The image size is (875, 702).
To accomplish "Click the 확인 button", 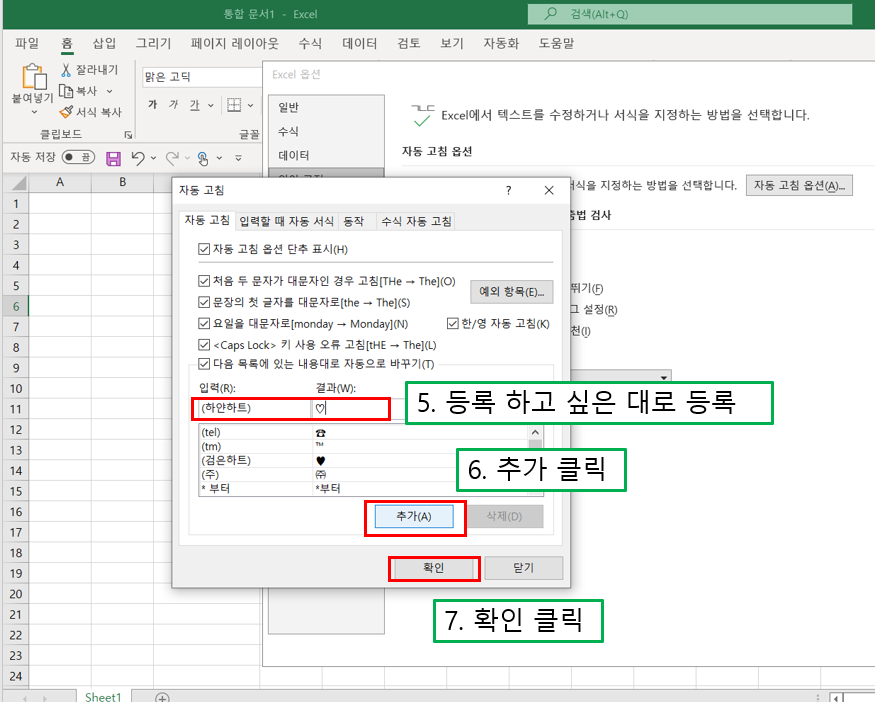I will click(434, 568).
